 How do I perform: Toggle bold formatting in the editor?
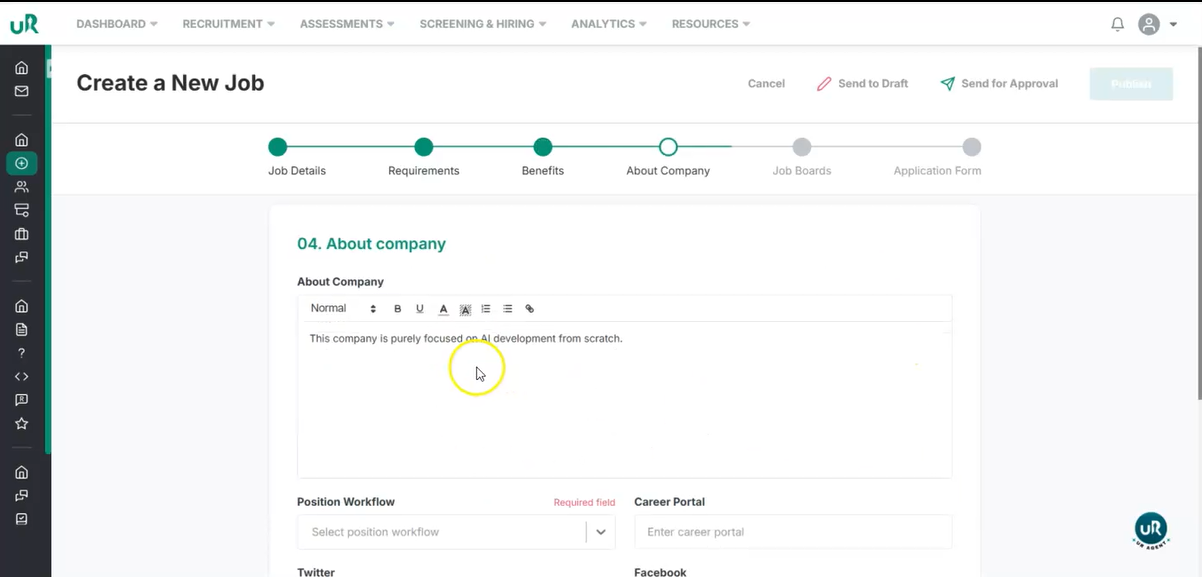coord(397,309)
